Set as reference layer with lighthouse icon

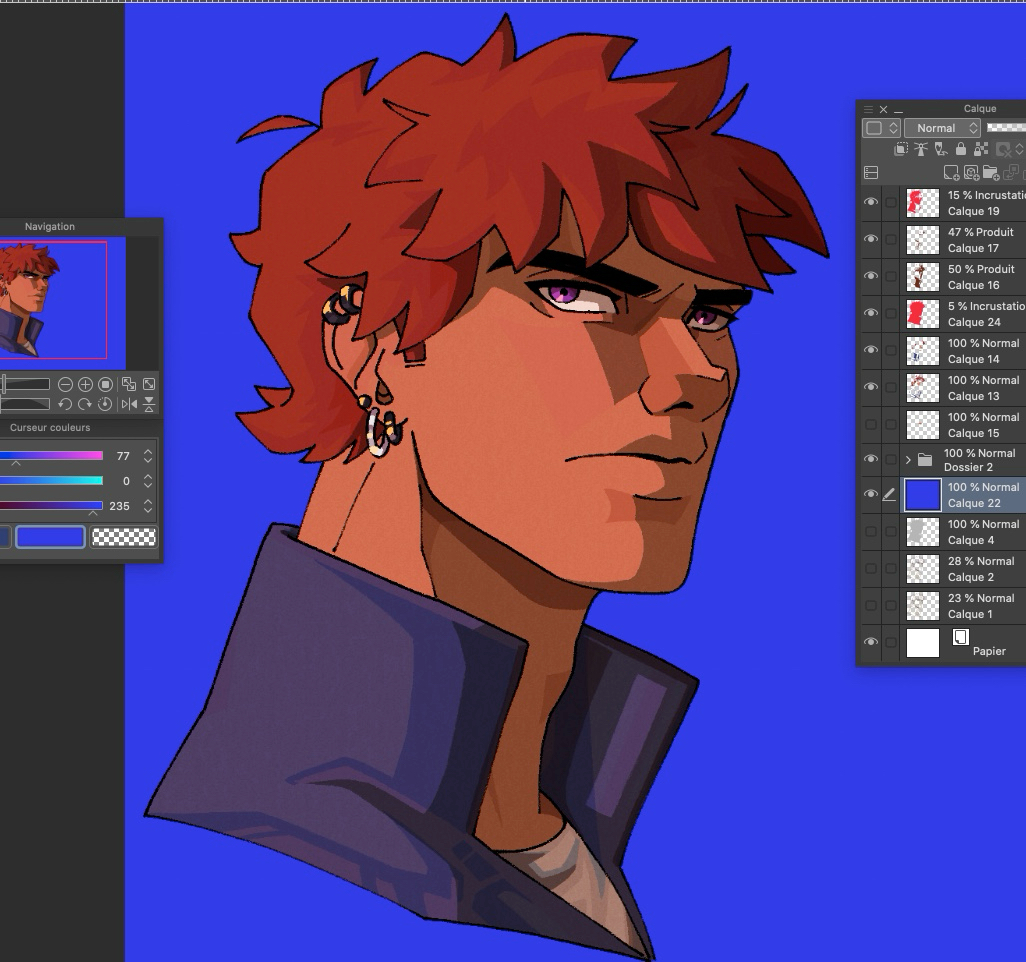coord(920,149)
